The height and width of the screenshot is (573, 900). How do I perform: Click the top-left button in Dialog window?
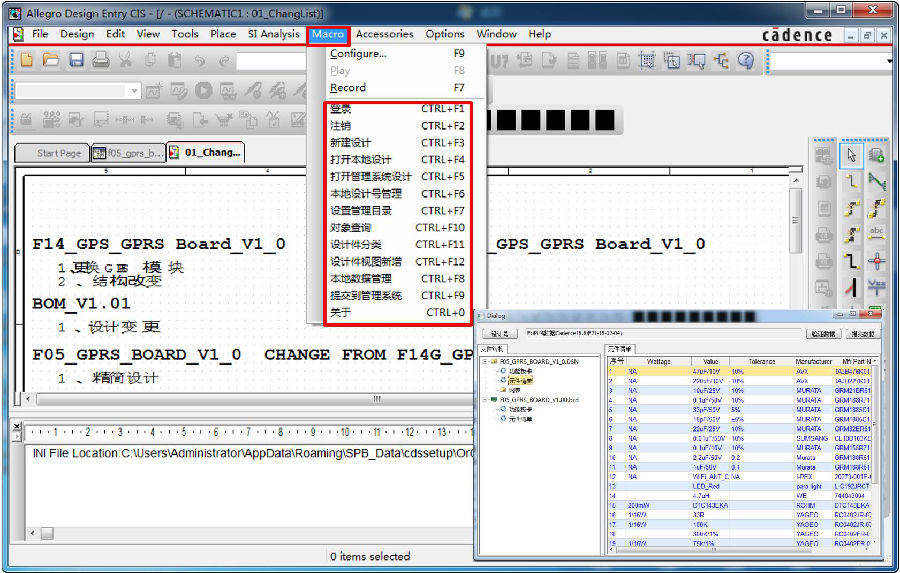click(x=500, y=334)
